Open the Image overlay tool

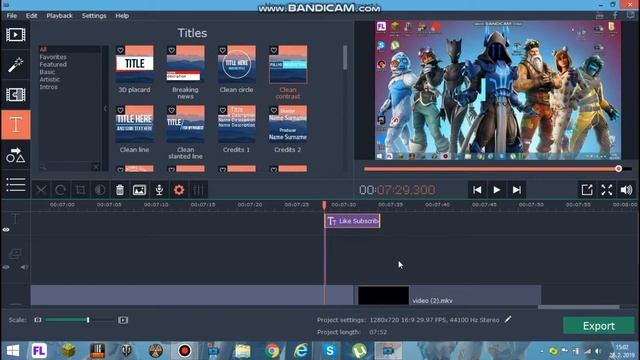tap(139, 190)
